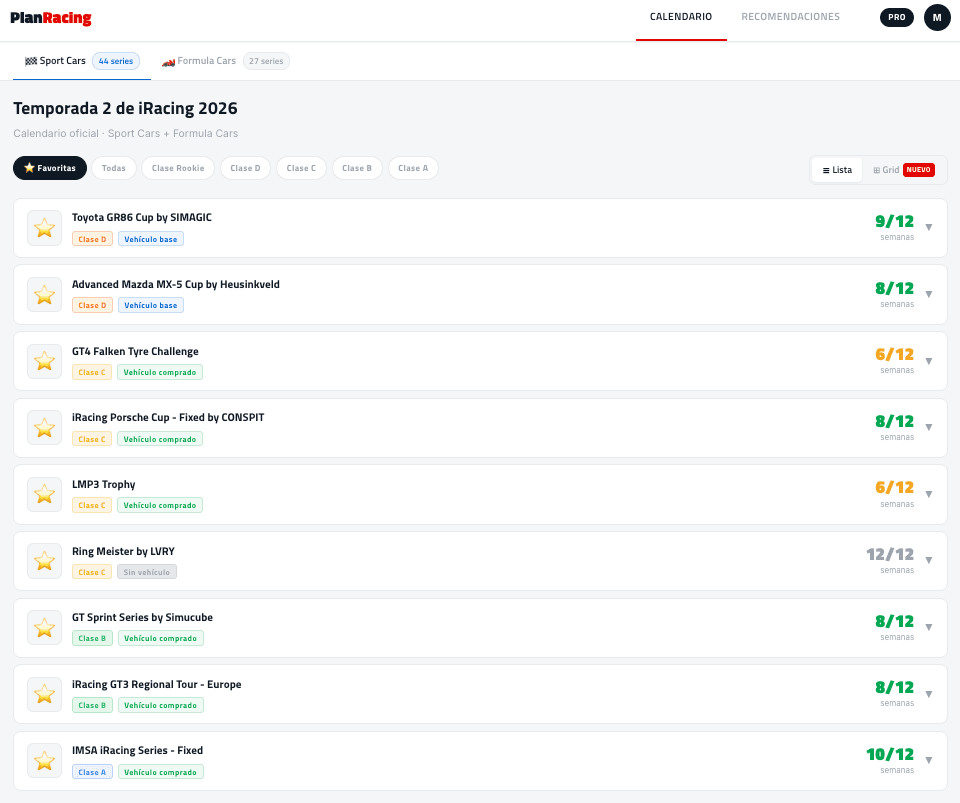Click 12/12 semanas on Ring Meister row
Image resolution: width=960 pixels, height=803 pixels.
click(890, 560)
